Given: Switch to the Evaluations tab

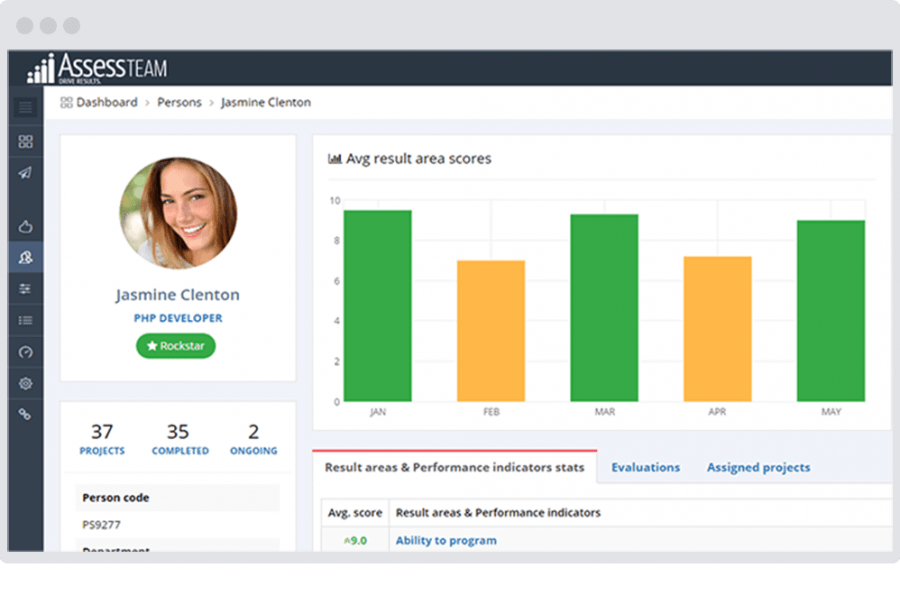Looking at the screenshot, I should 645,467.
